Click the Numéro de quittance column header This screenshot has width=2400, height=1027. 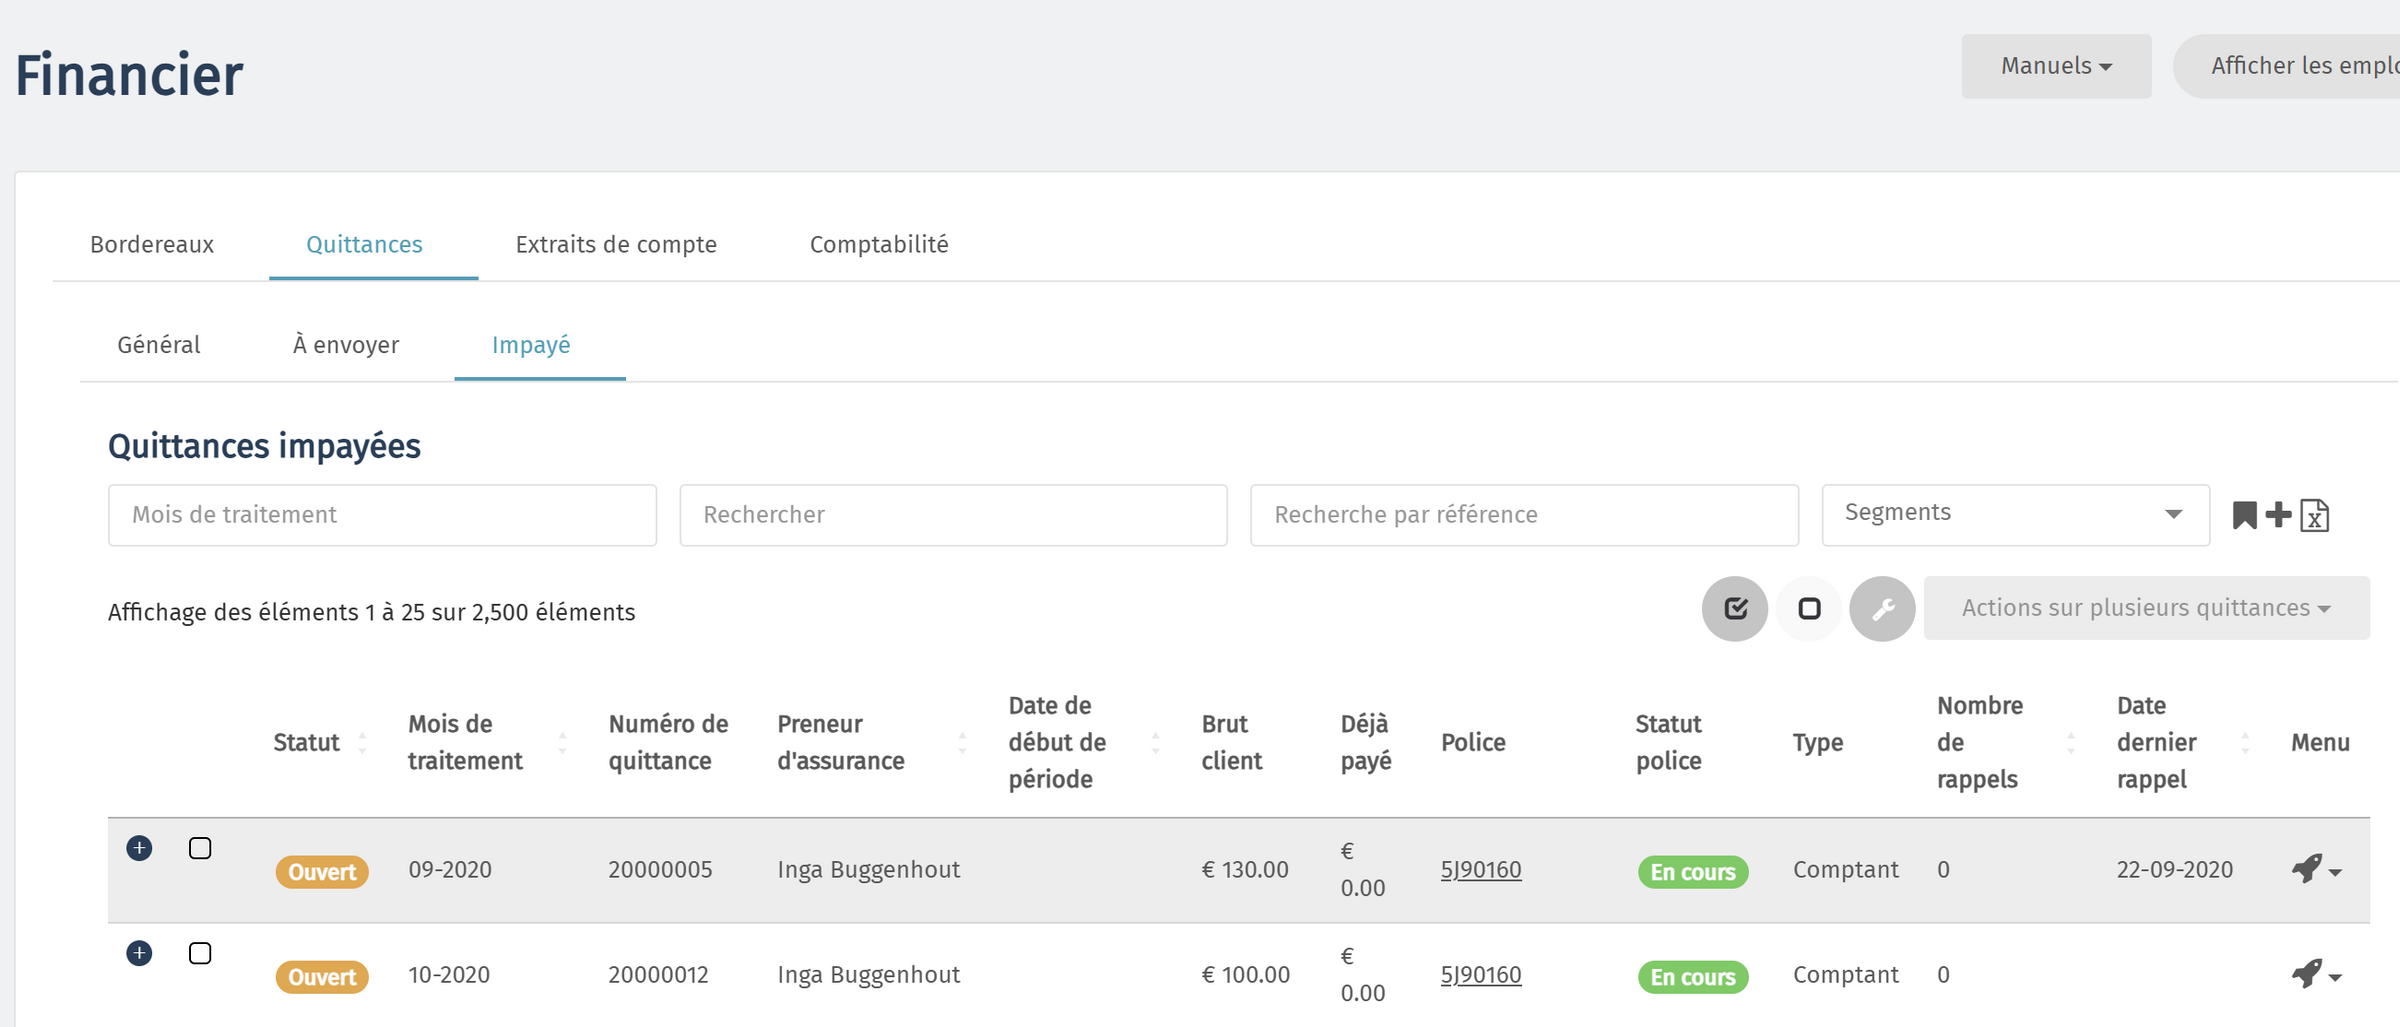[x=668, y=742]
